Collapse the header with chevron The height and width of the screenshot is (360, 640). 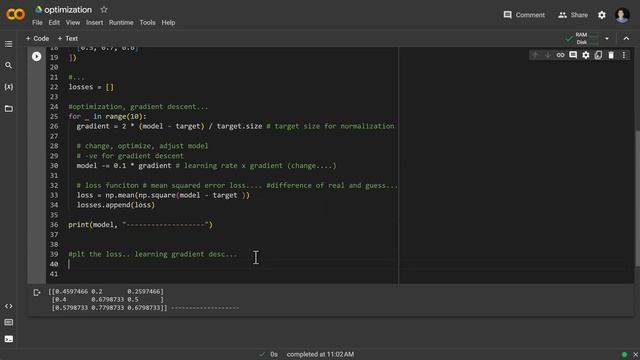click(626, 38)
